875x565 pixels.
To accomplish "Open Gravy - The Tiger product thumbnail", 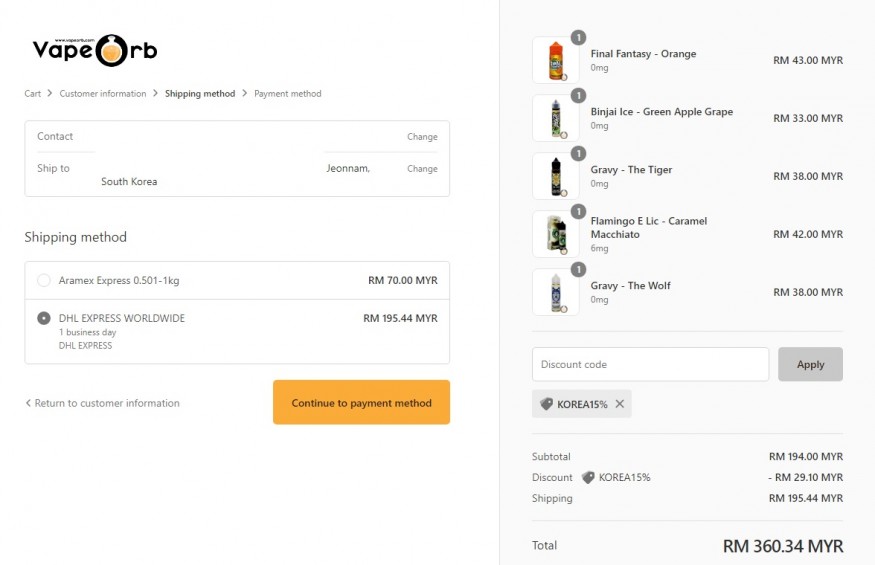I will [555, 176].
